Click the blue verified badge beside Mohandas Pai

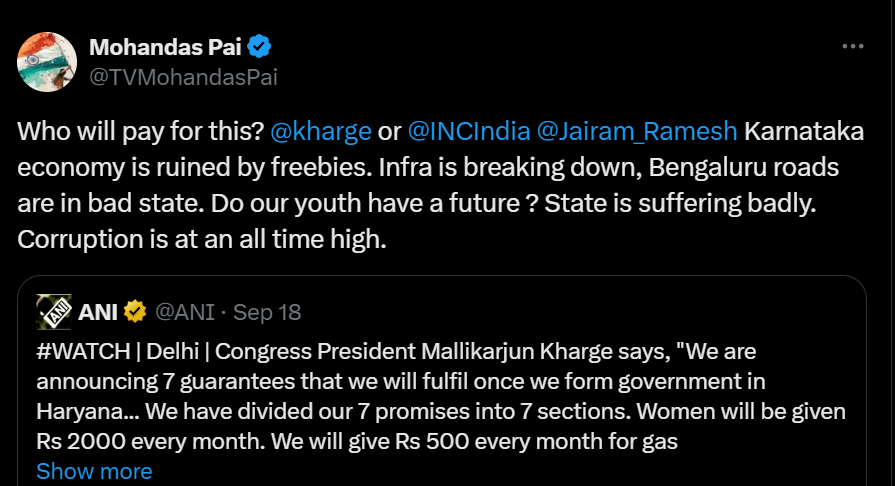tap(260, 46)
